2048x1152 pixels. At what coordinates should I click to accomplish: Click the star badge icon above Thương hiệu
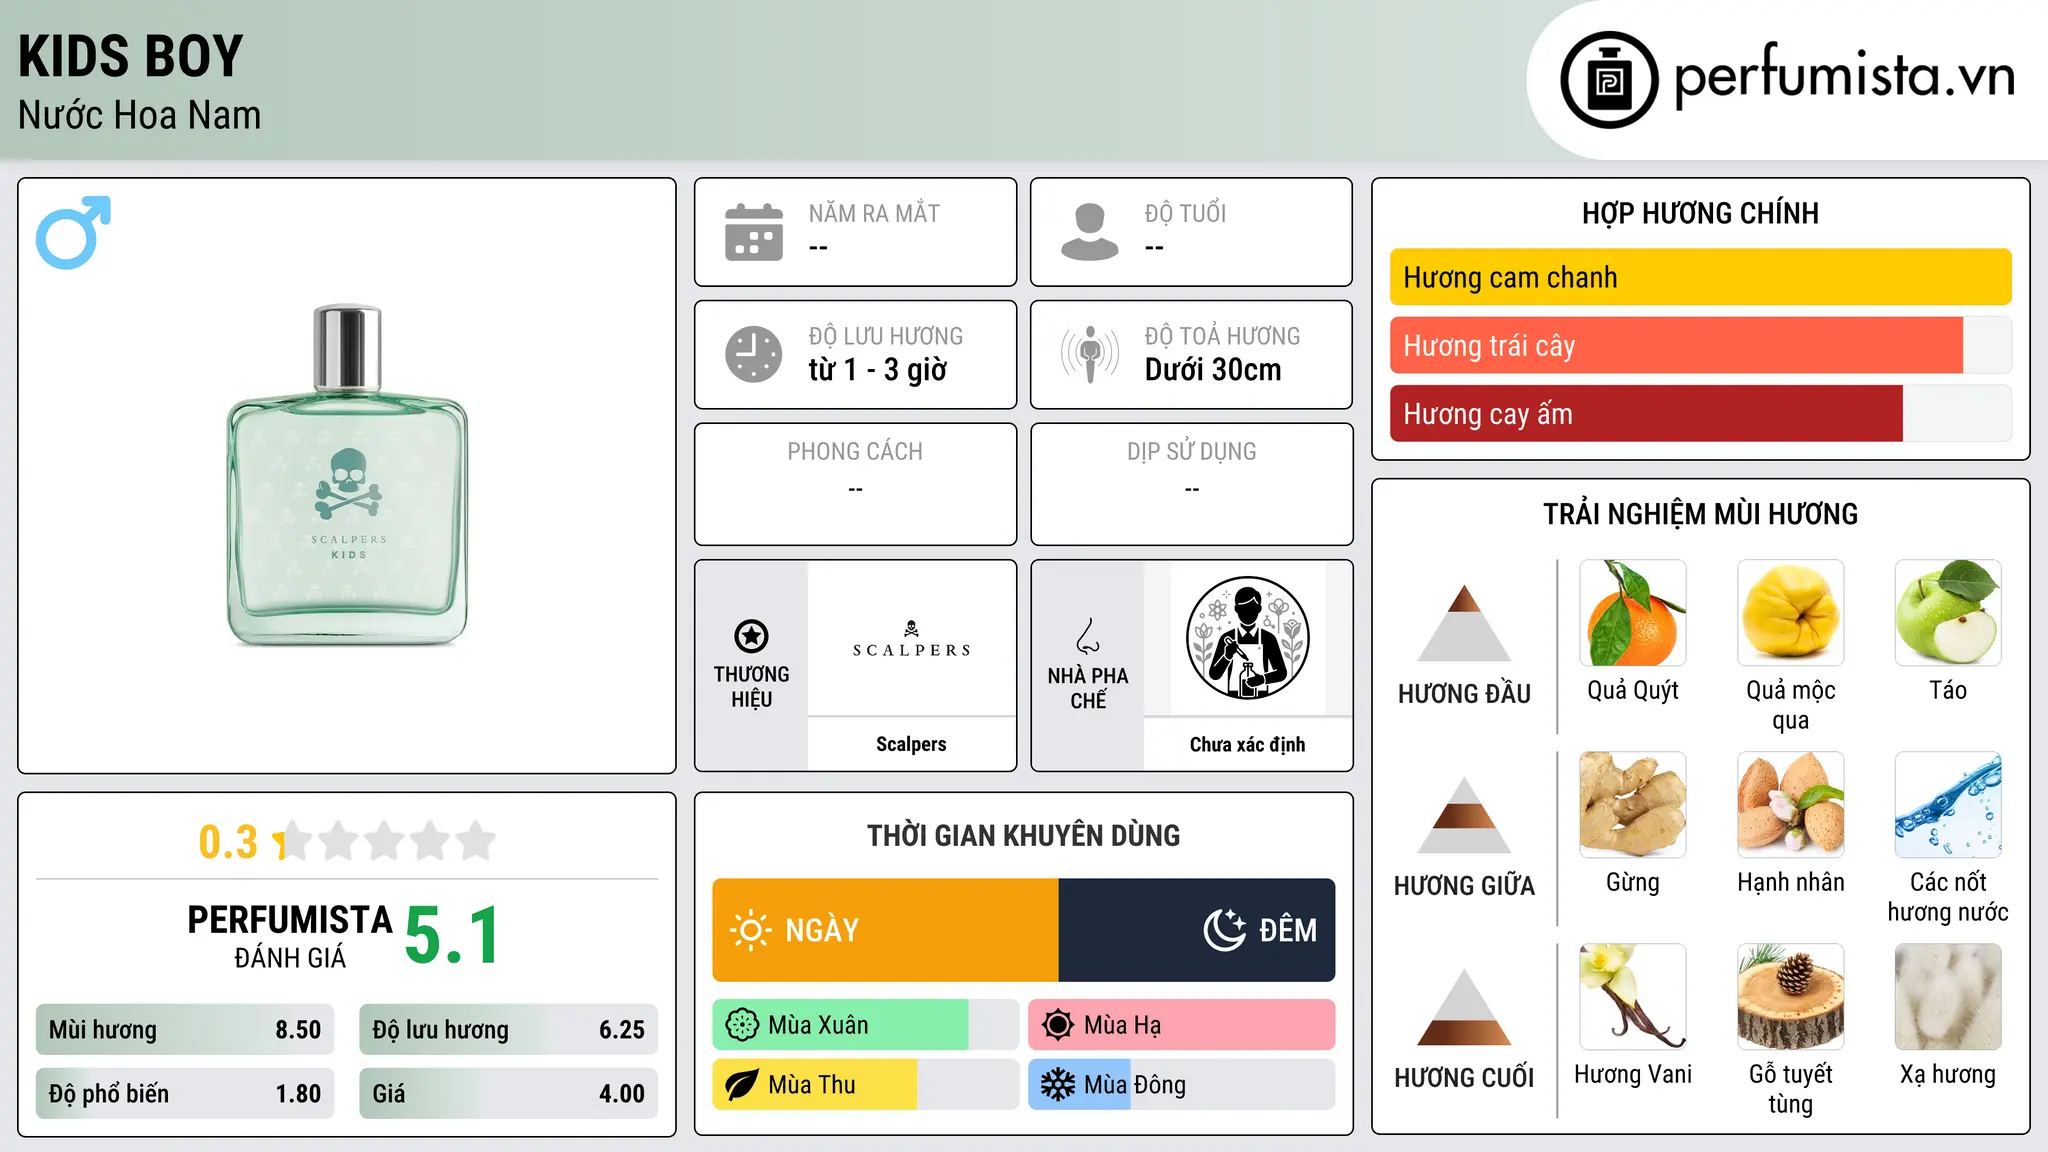[x=751, y=636]
